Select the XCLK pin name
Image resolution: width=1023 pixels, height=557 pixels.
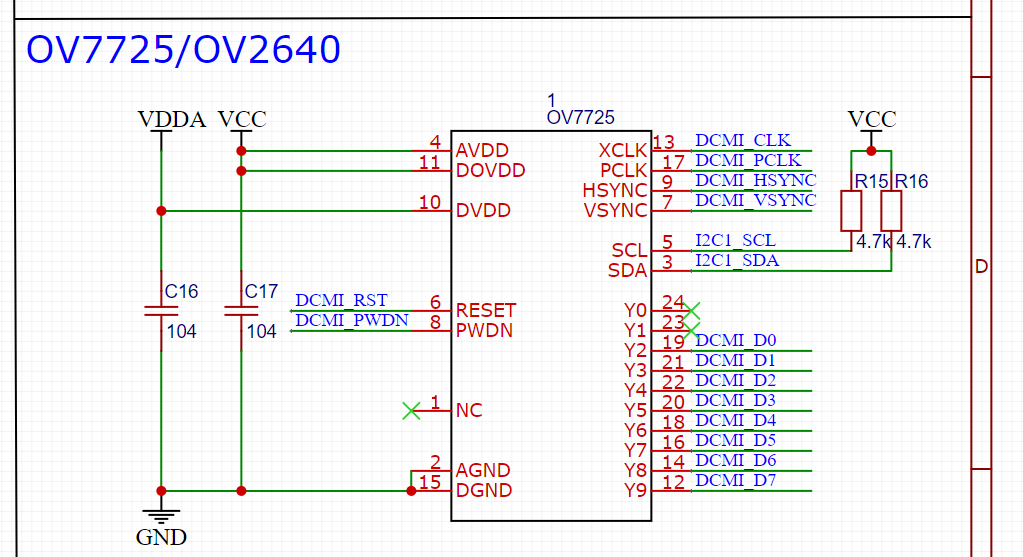[622, 151]
